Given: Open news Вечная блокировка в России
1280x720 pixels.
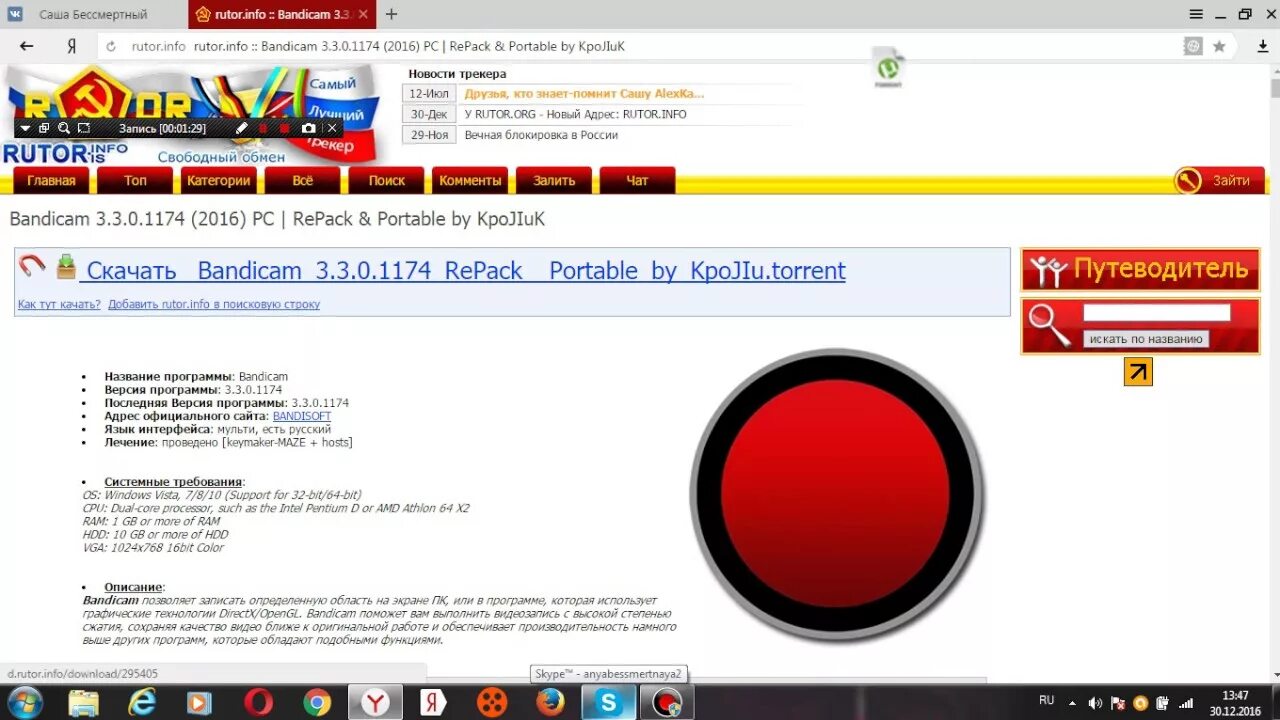Looking at the screenshot, I should pos(541,135).
